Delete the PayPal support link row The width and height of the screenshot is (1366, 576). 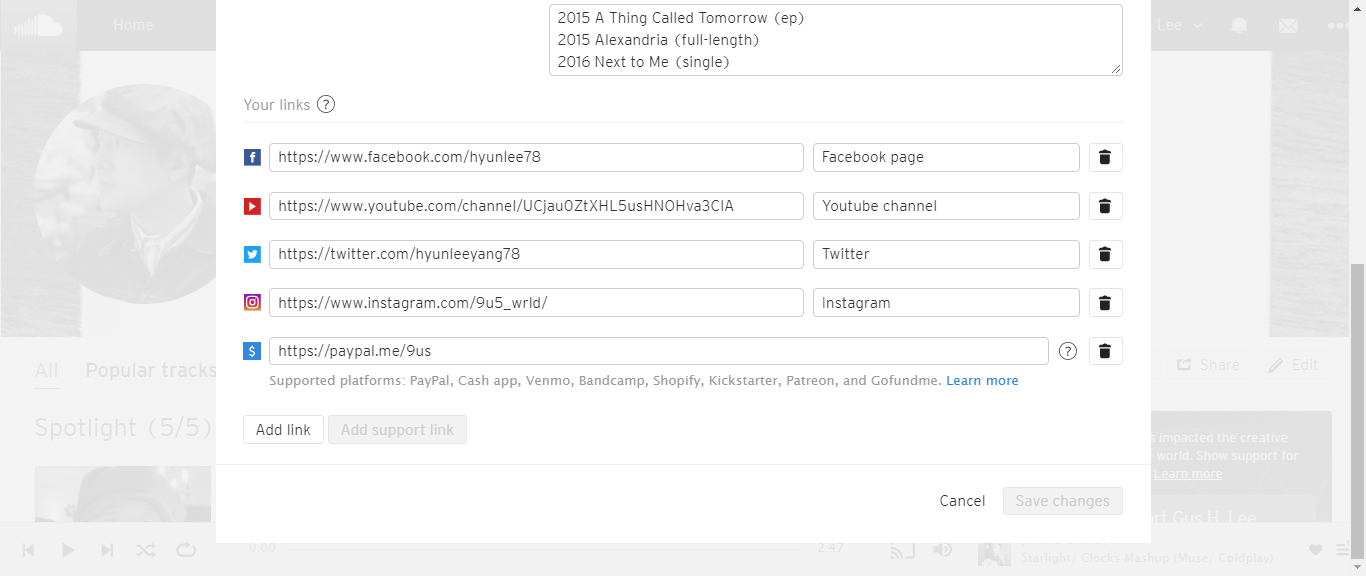[1105, 351]
